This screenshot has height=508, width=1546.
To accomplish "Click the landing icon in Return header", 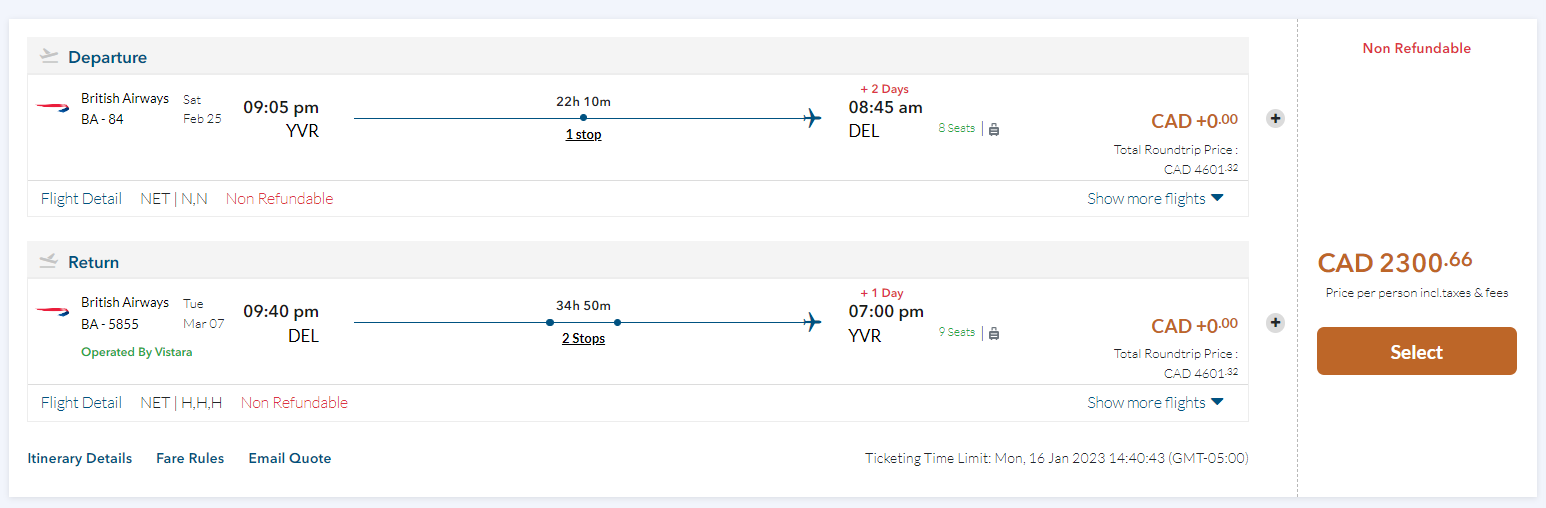I will (x=49, y=261).
